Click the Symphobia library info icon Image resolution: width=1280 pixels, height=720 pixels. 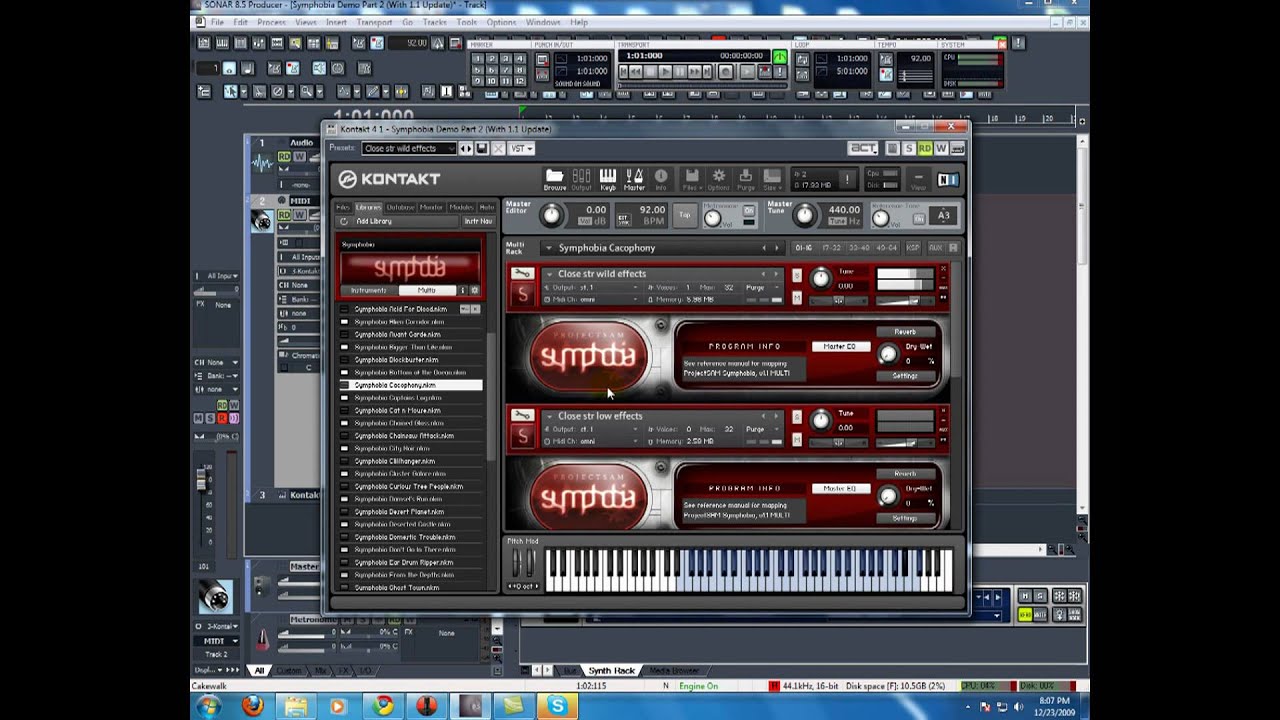click(463, 290)
